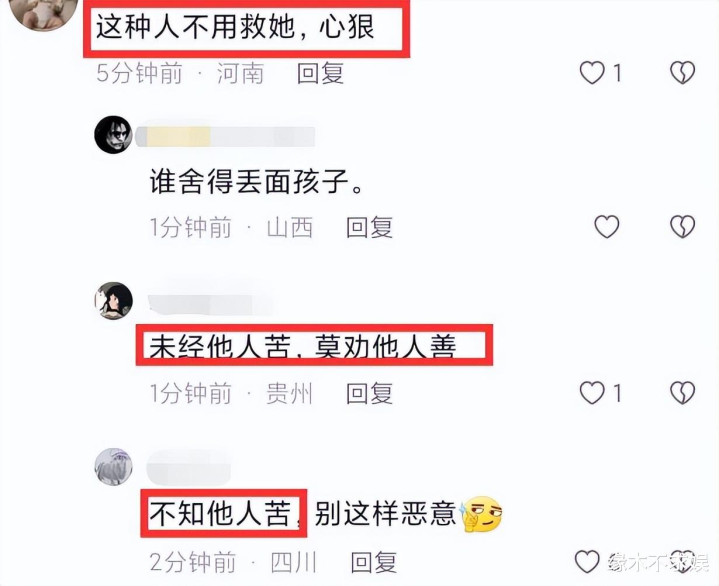Open the black-haired anime girl avatar
Image resolution: width=719 pixels, height=586 pixels.
tap(113, 301)
